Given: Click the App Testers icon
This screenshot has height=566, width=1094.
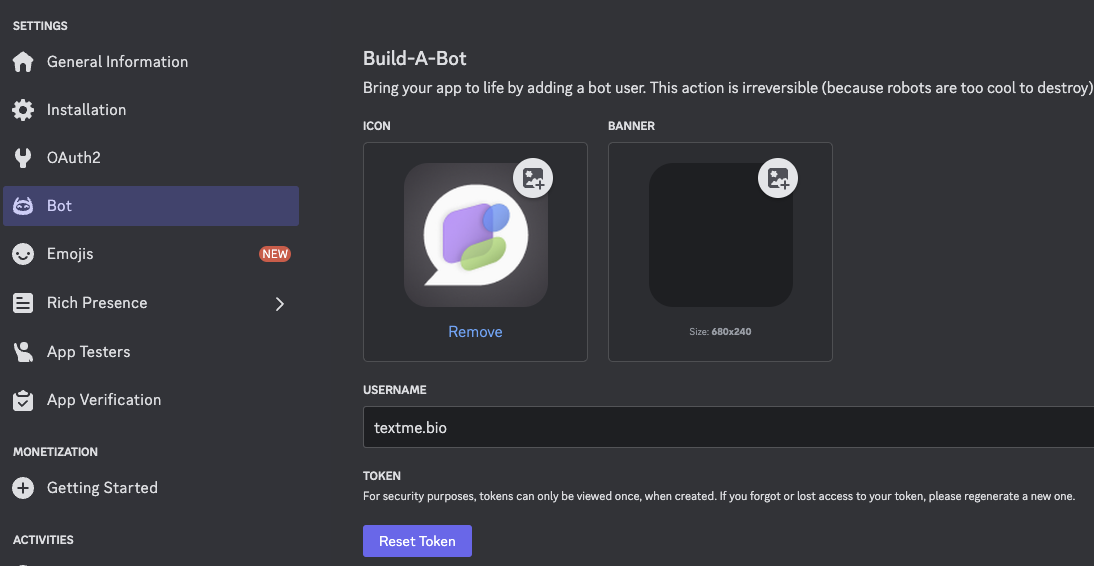Looking at the screenshot, I should pyautogui.click(x=23, y=352).
